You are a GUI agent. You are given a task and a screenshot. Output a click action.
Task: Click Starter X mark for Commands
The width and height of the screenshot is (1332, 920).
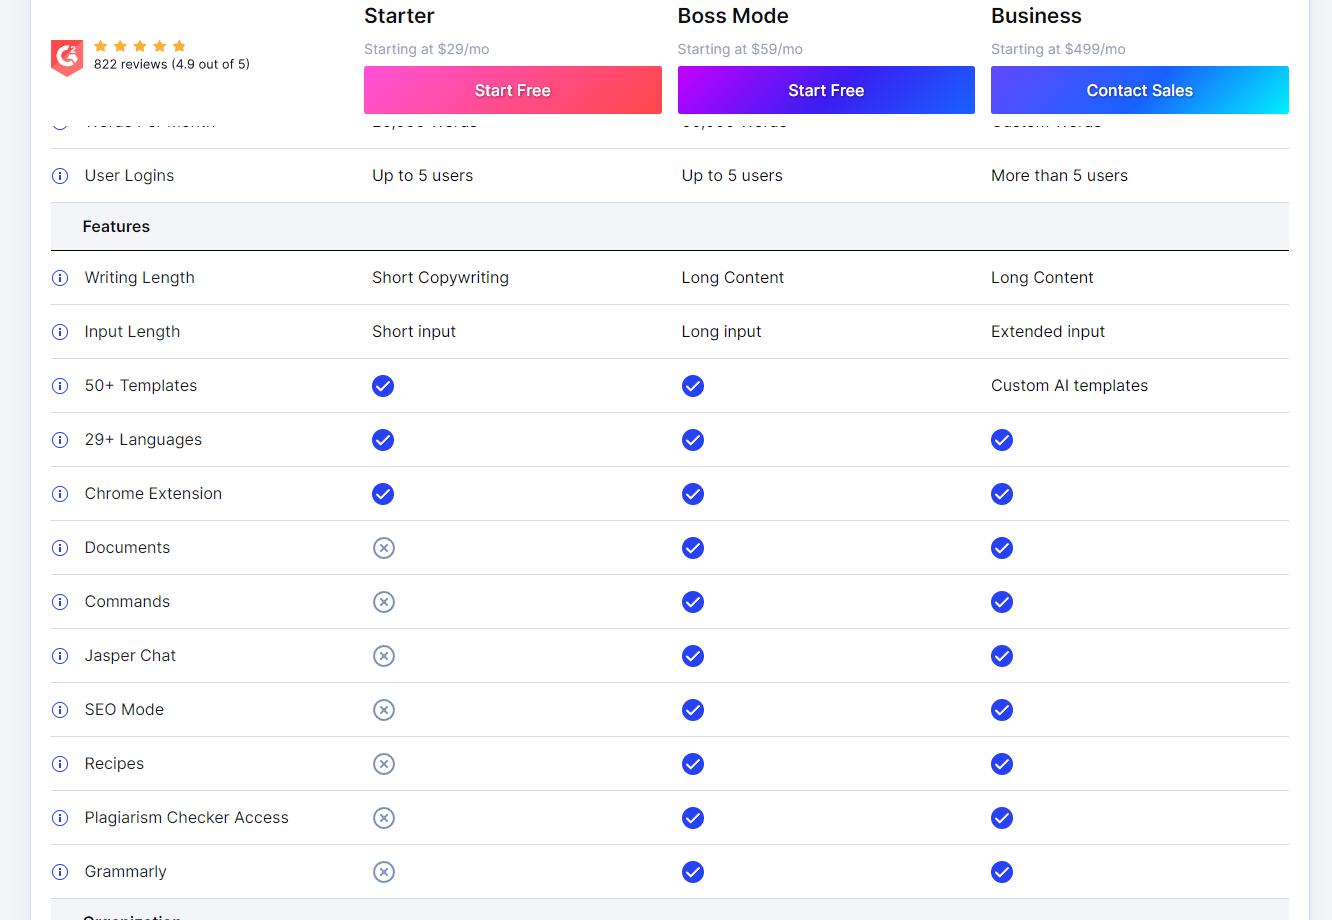pyautogui.click(x=384, y=602)
